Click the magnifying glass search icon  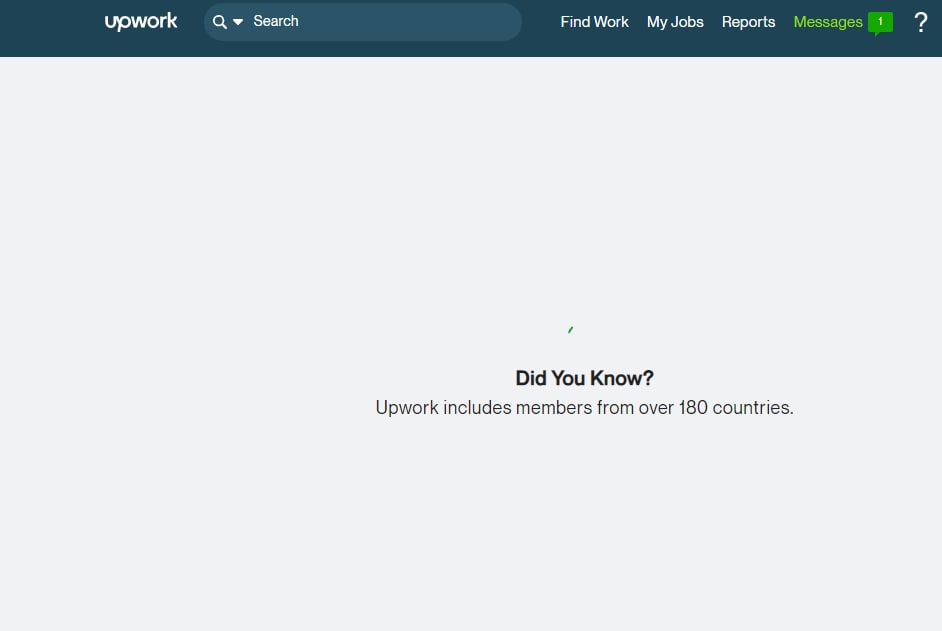(x=220, y=22)
